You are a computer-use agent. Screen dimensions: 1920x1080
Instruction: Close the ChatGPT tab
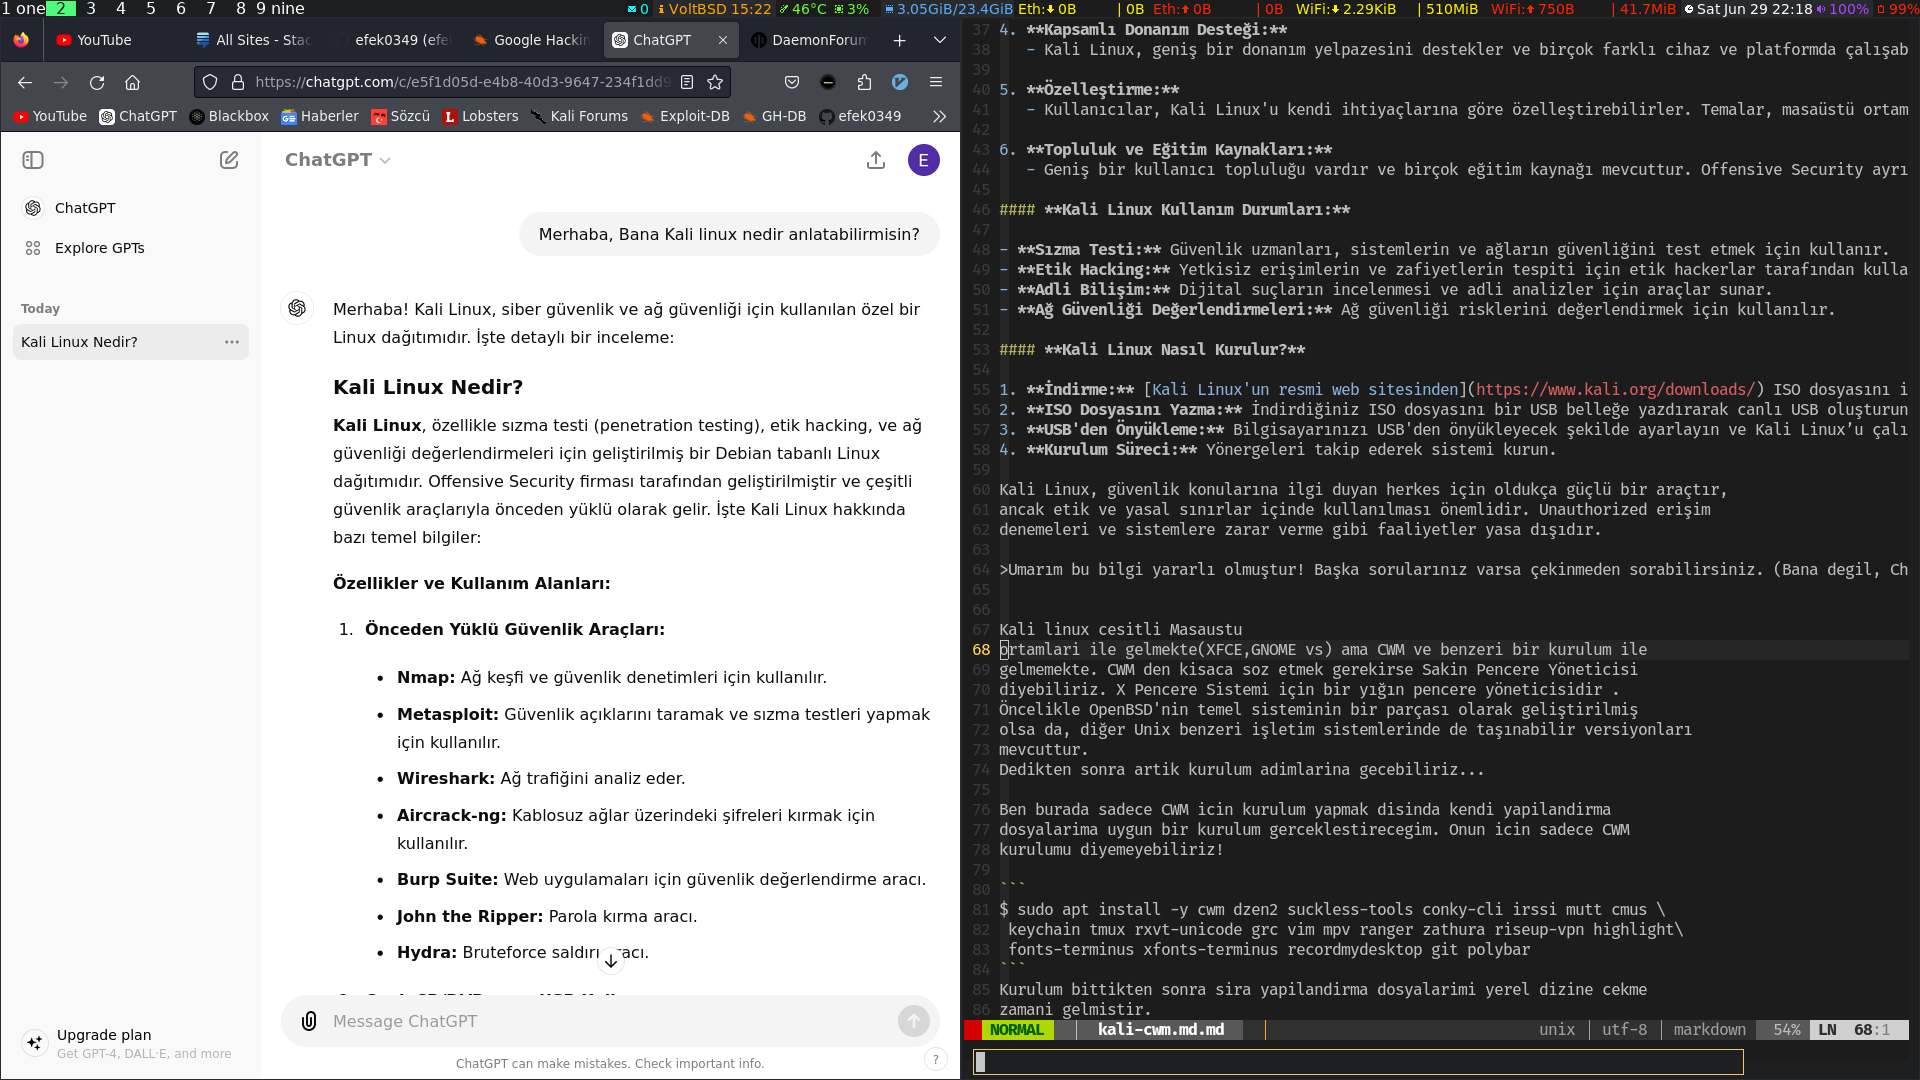tap(723, 40)
